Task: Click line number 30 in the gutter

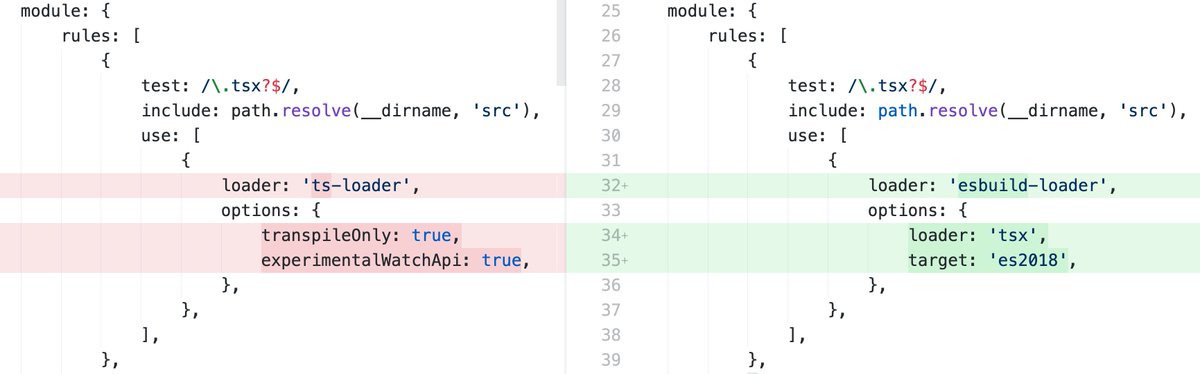Action: (612, 136)
